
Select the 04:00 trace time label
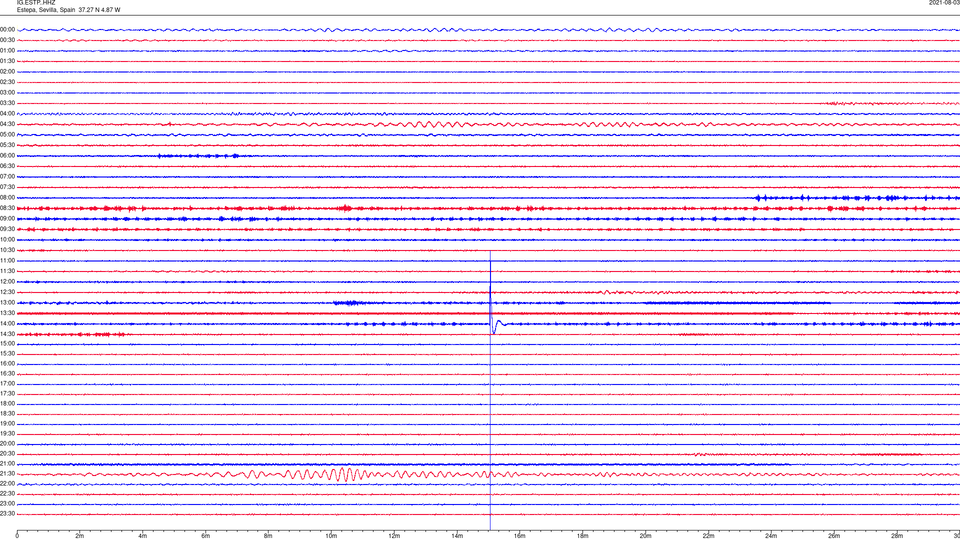7,114
